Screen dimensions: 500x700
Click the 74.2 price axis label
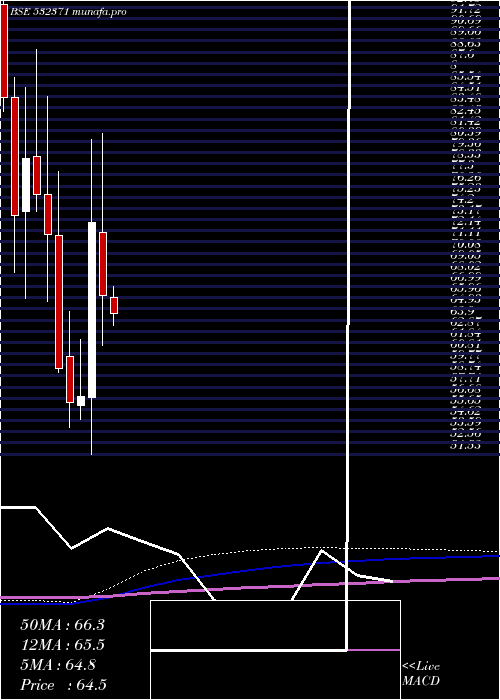point(460,200)
